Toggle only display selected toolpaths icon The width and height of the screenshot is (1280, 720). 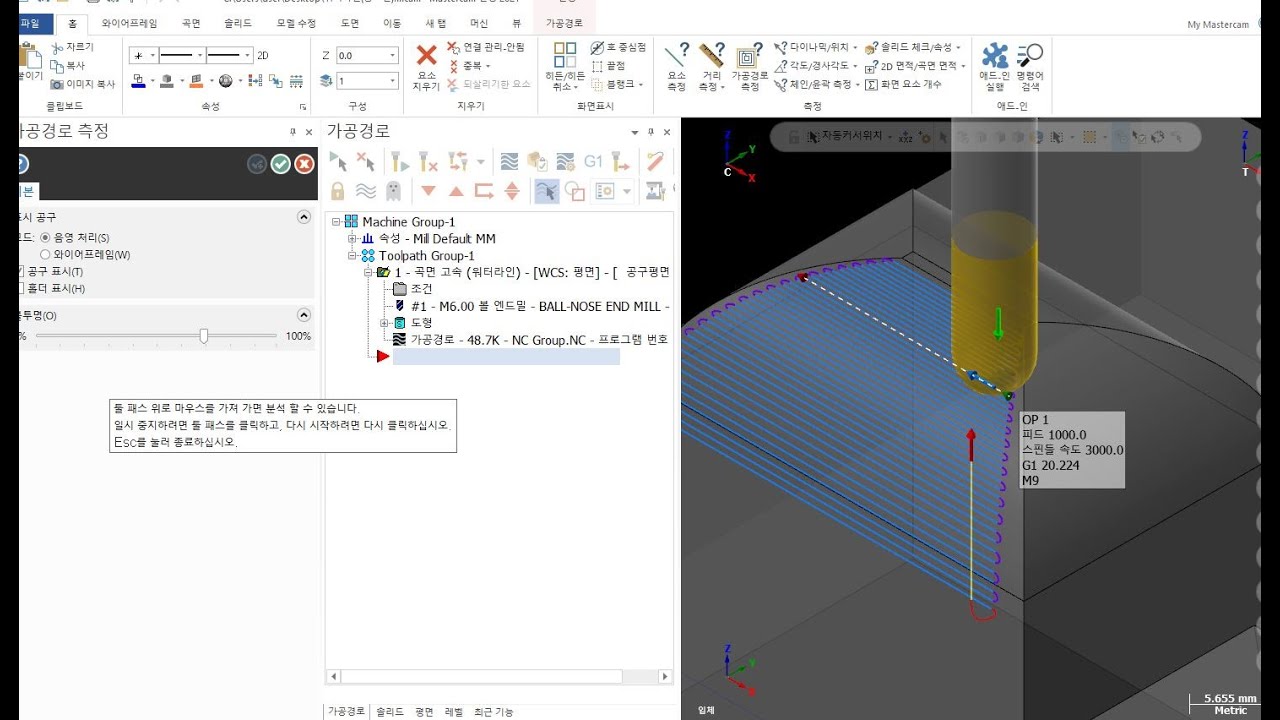pos(546,190)
